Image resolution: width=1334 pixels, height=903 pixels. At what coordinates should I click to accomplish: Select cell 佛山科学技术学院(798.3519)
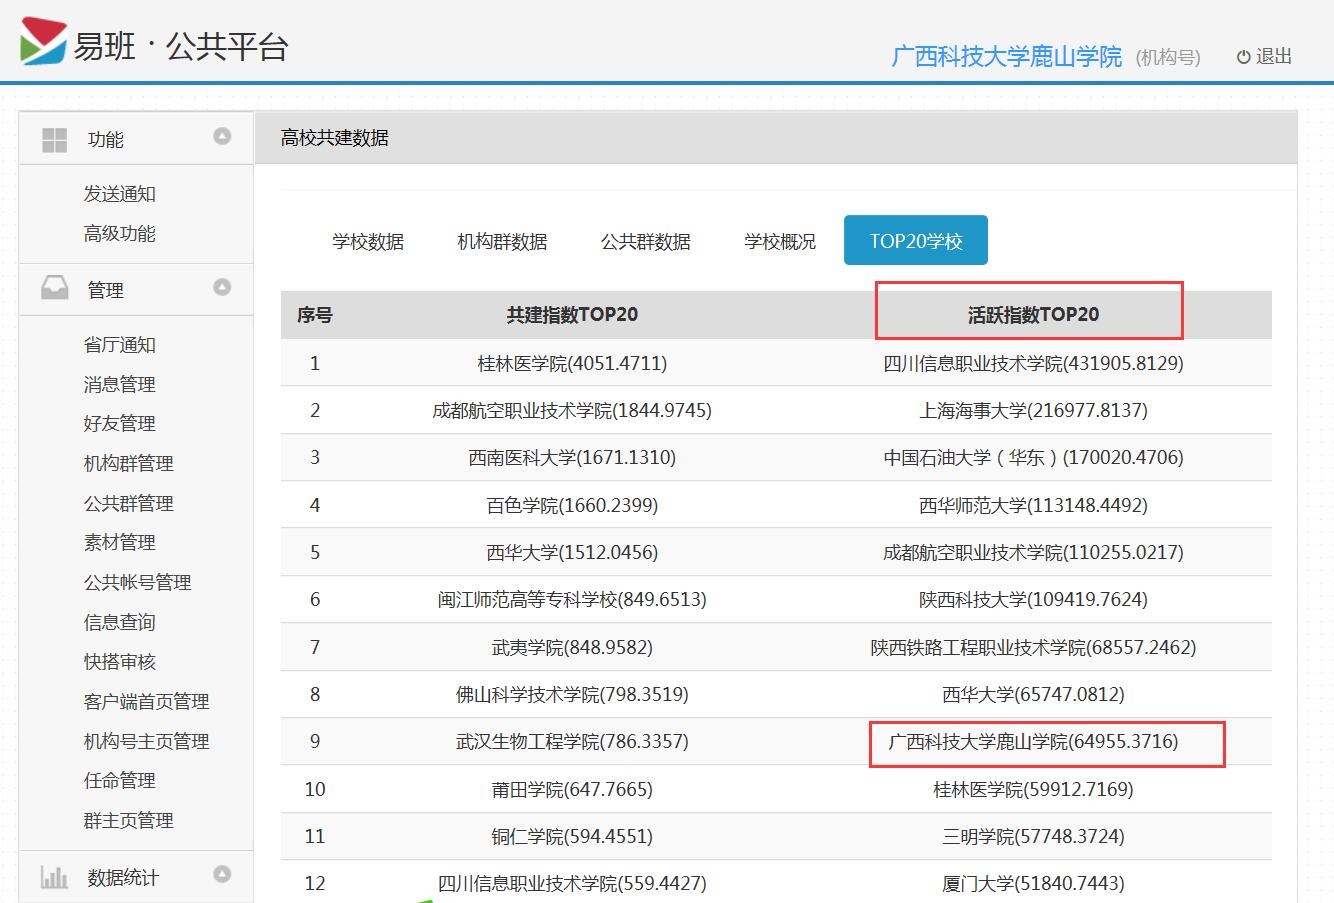[572, 694]
